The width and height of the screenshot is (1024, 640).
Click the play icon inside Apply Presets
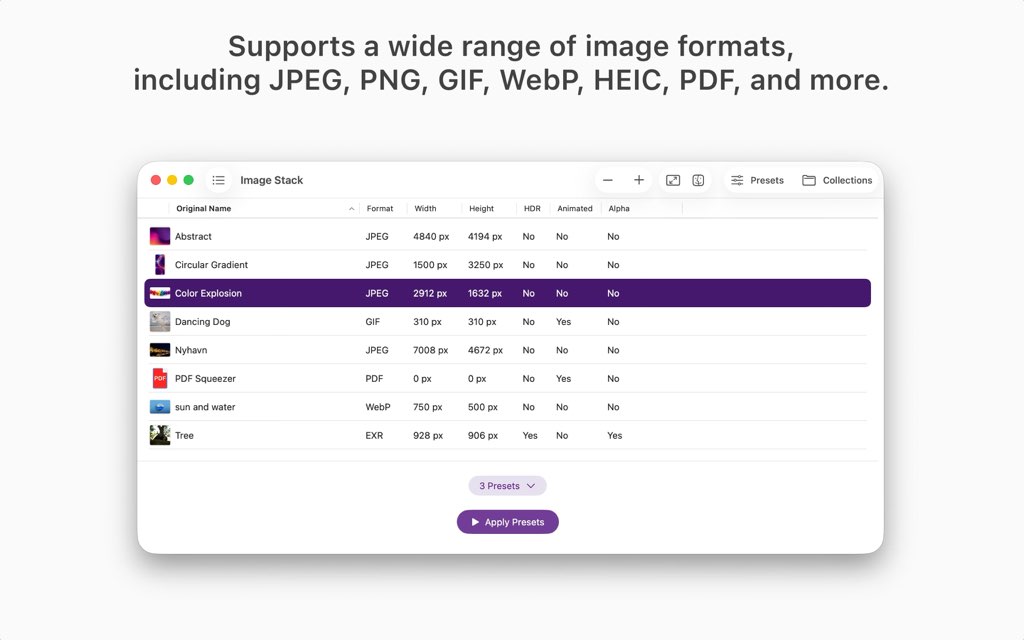click(473, 521)
